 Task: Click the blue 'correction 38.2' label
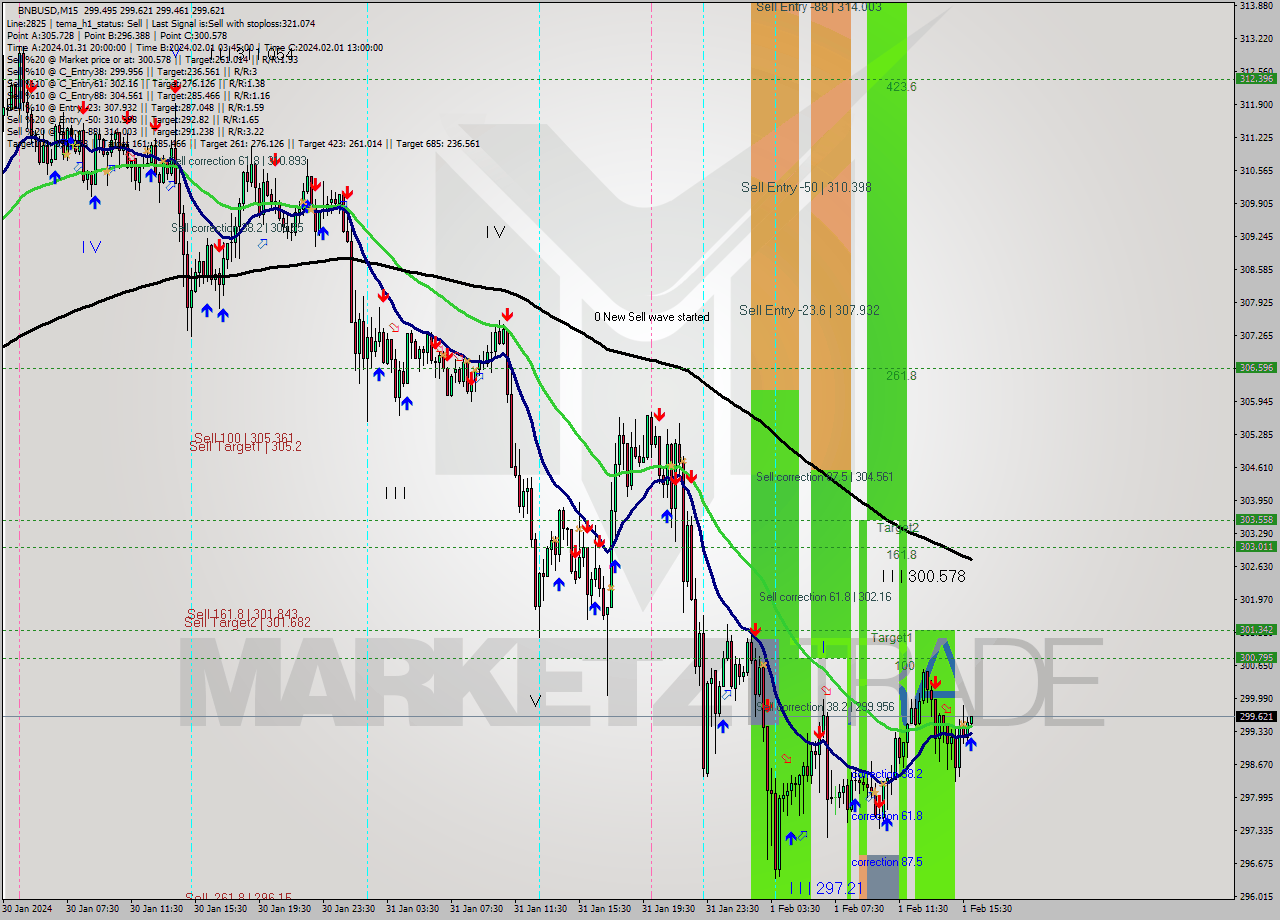pos(886,774)
